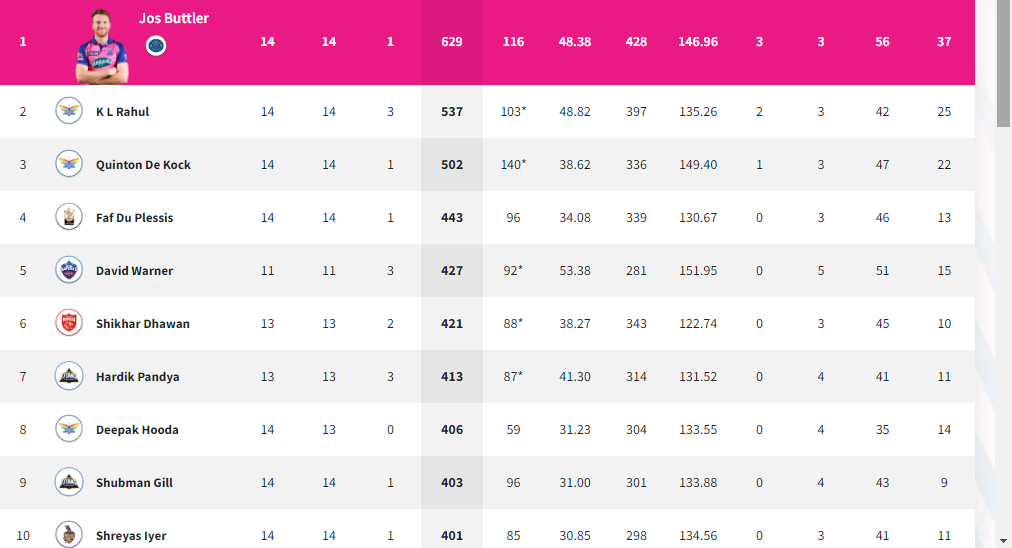1012x548 pixels.
Task: Click Shubman Gill's Gujarat Titans logo
Action: [69, 482]
